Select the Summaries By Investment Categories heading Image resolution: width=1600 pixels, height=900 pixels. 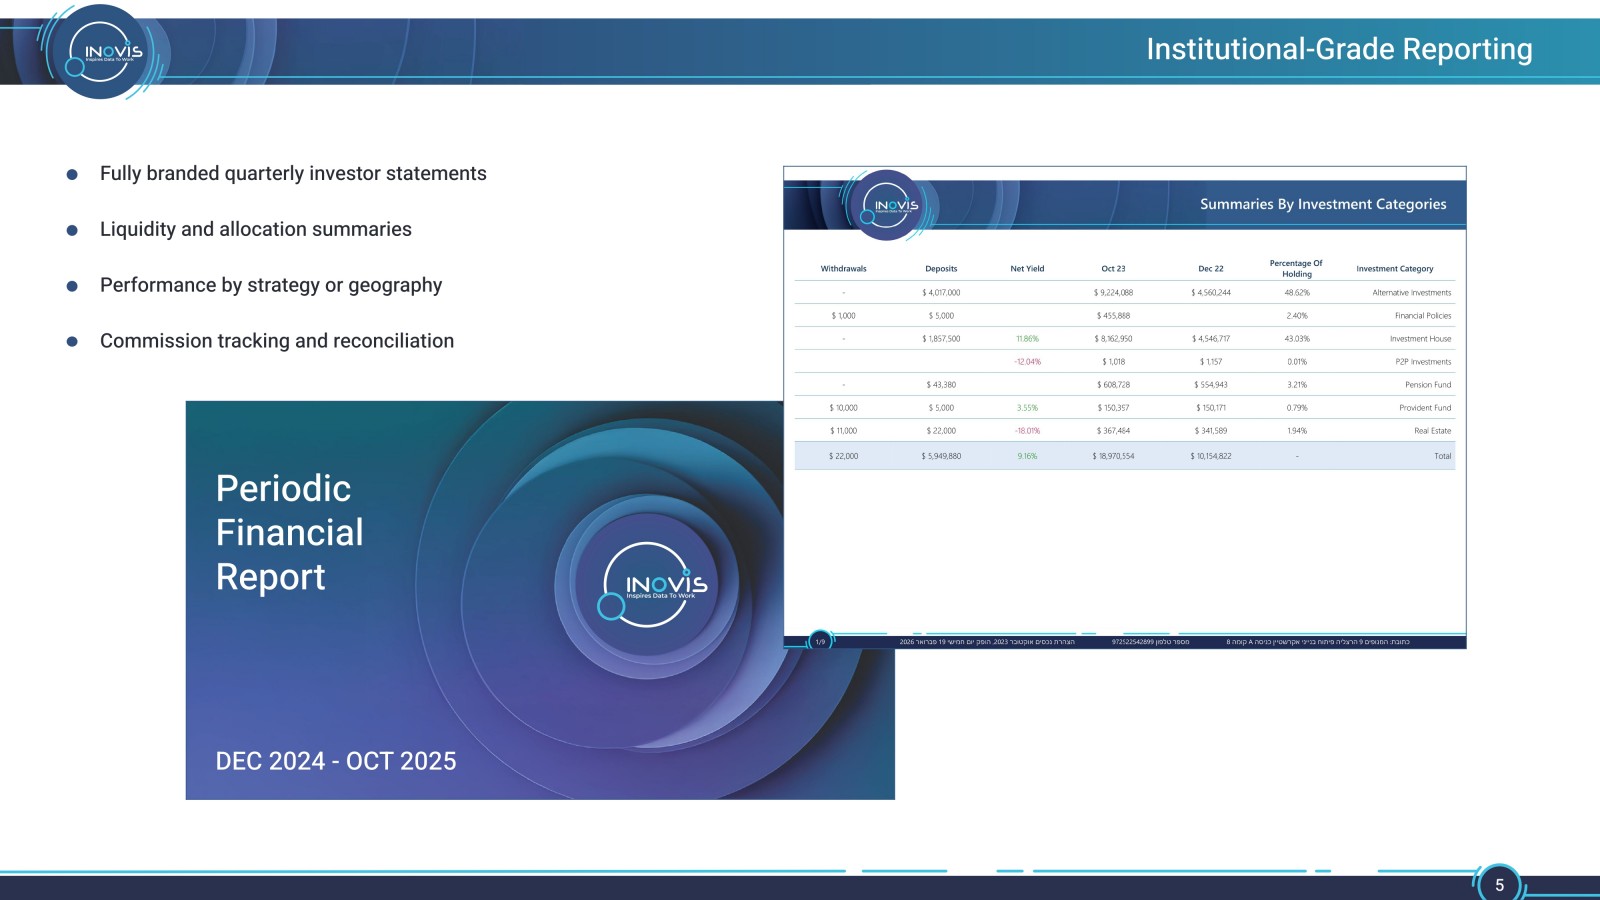[x=1323, y=204]
